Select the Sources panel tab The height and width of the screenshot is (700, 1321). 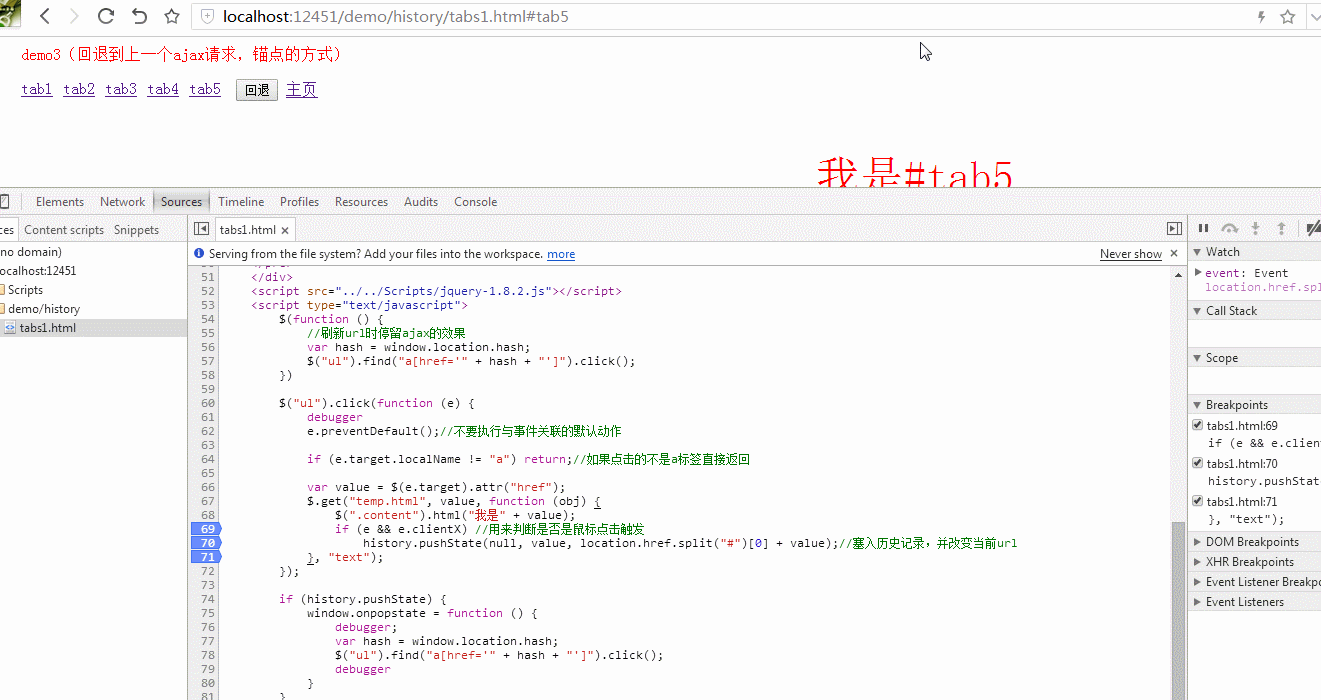pos(181,201)
